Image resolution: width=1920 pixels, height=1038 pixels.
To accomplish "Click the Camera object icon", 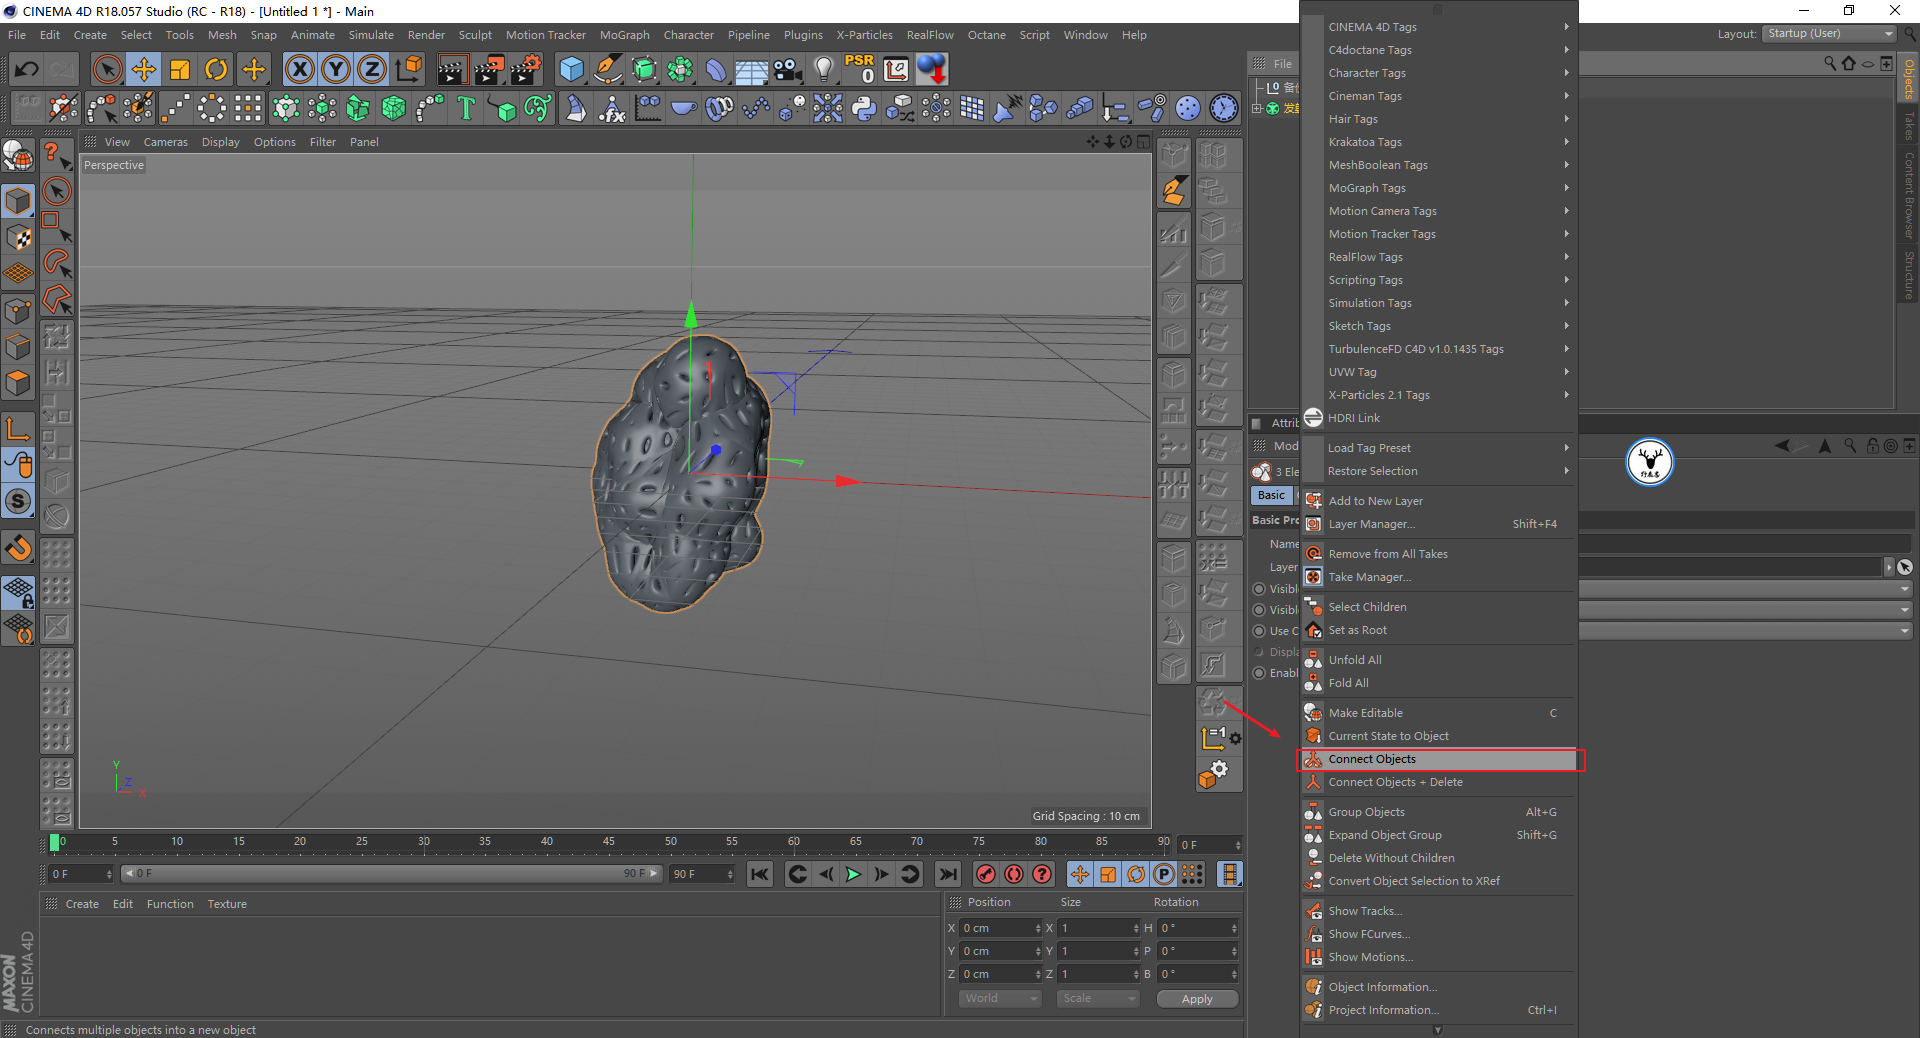I will coord(788,69).
